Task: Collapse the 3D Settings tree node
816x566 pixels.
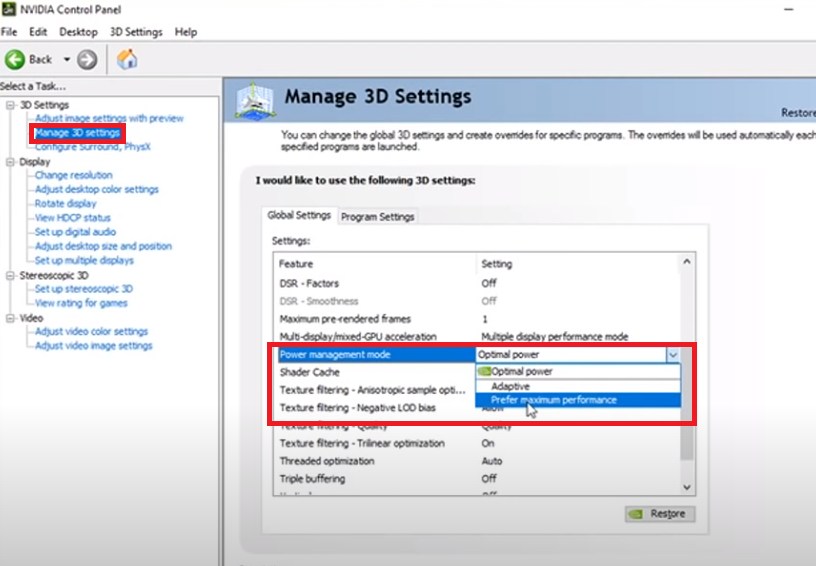Action: 10,105
